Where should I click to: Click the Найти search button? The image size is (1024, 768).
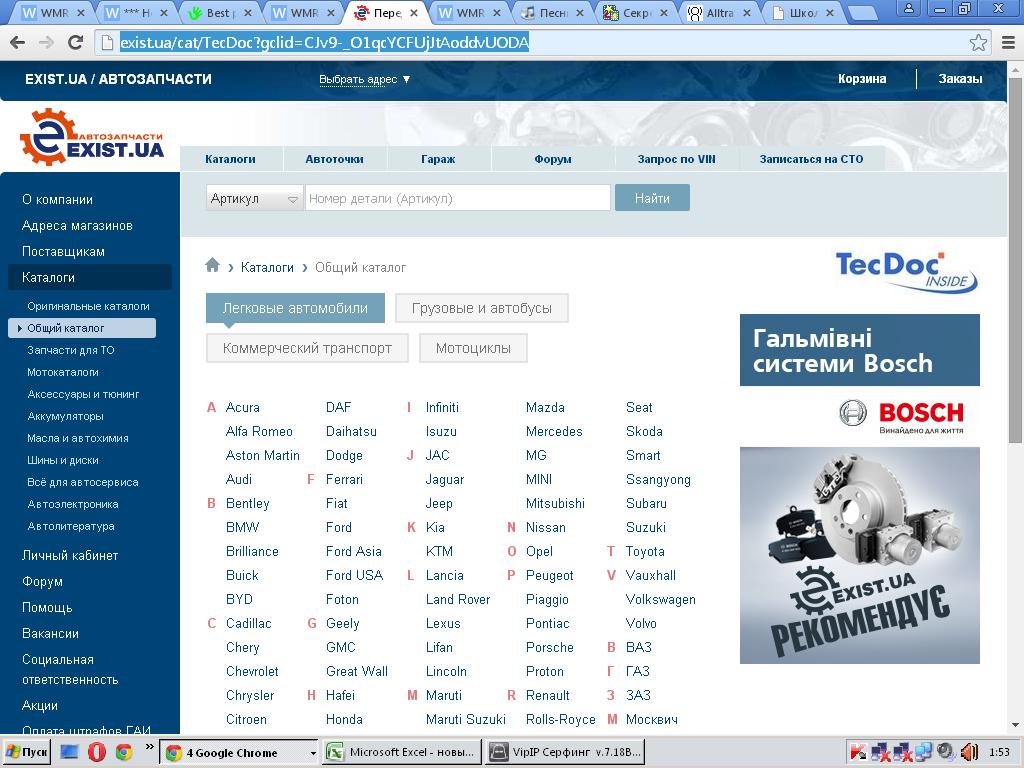(652, 198)
